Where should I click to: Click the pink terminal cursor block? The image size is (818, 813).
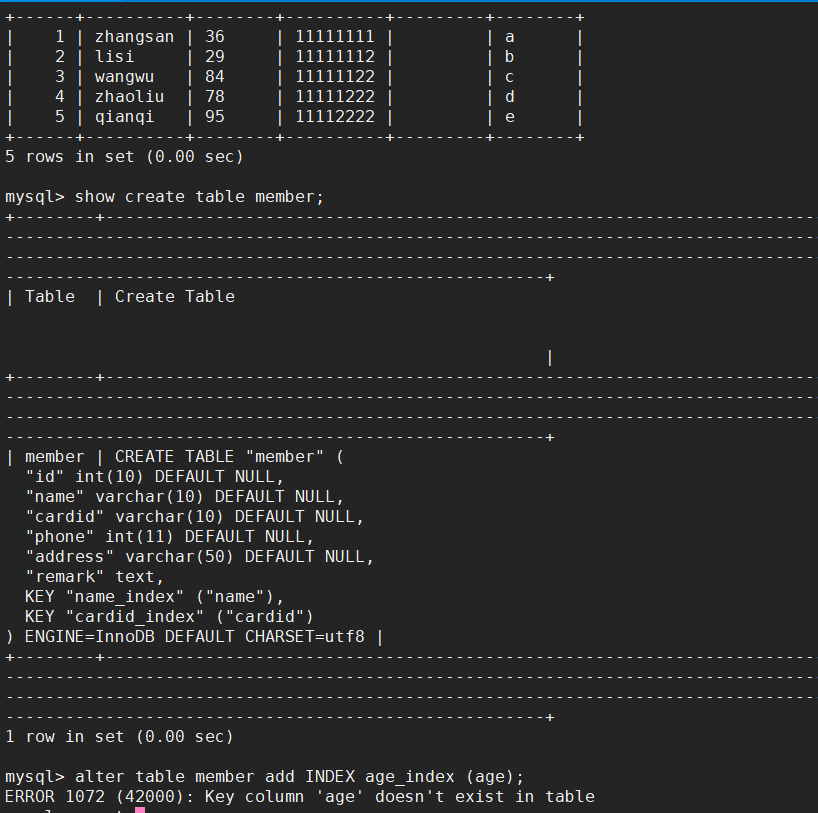(x=140, y=810)
